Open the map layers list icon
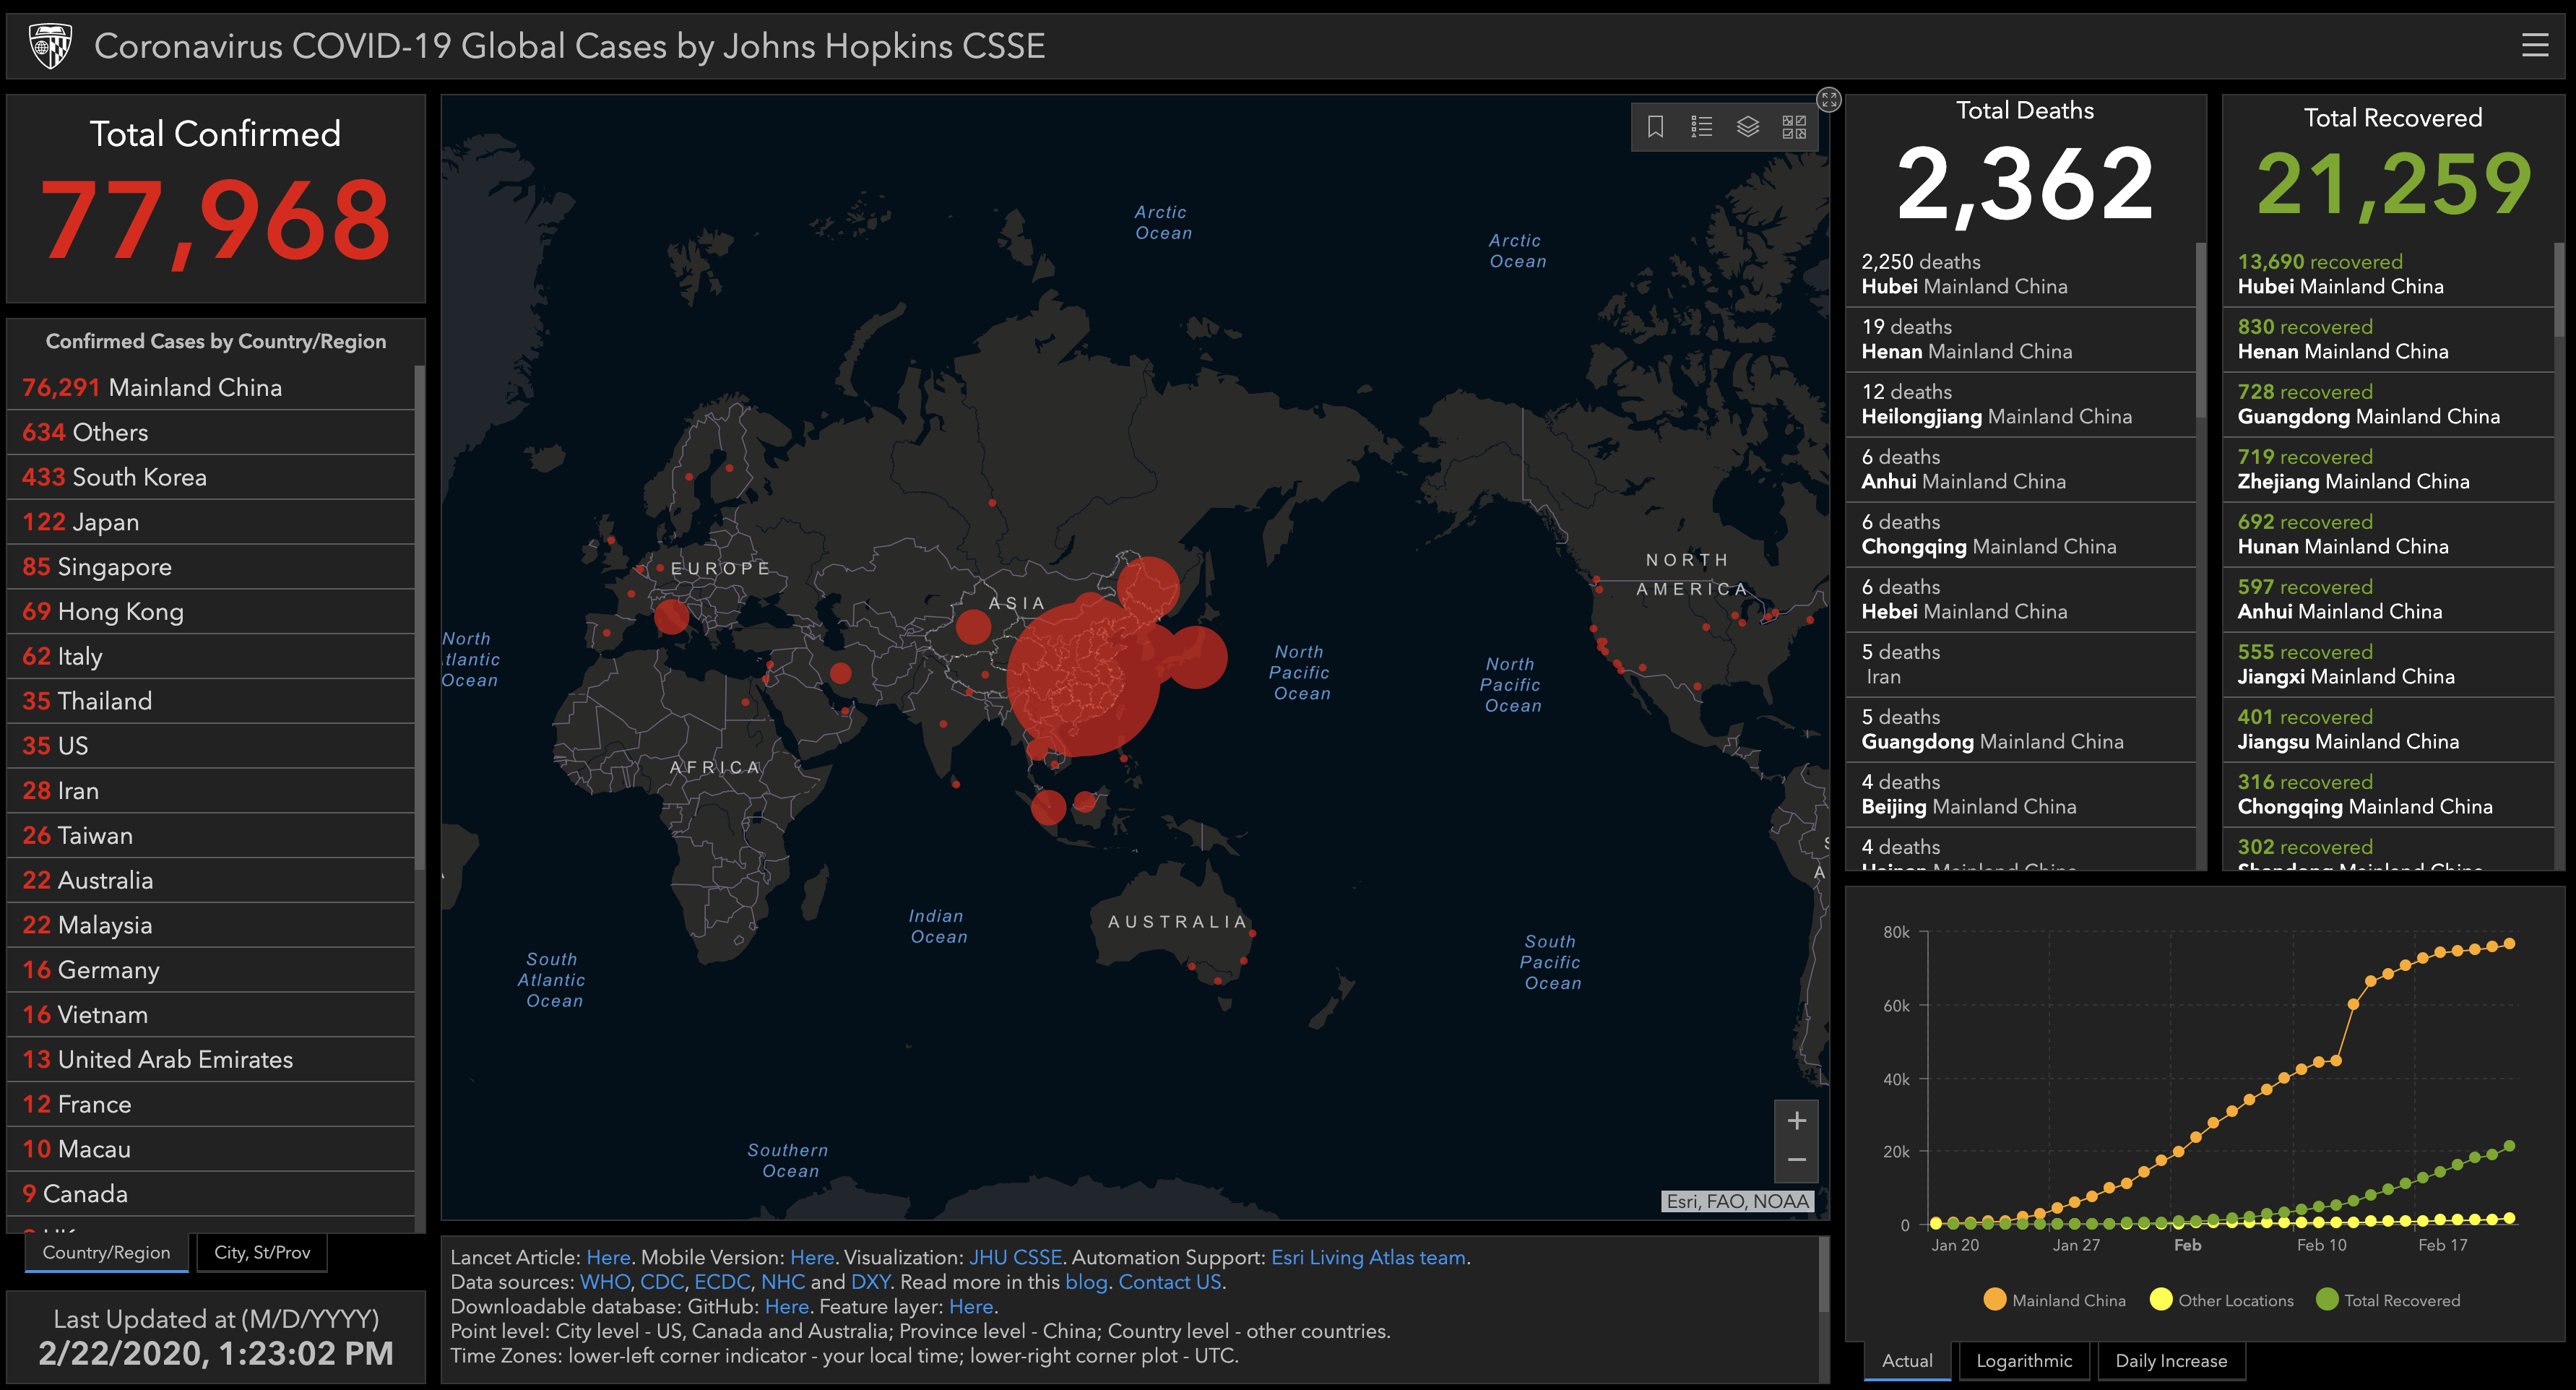Viewport: 2576px width, 1390px height. click(1748, 127)
